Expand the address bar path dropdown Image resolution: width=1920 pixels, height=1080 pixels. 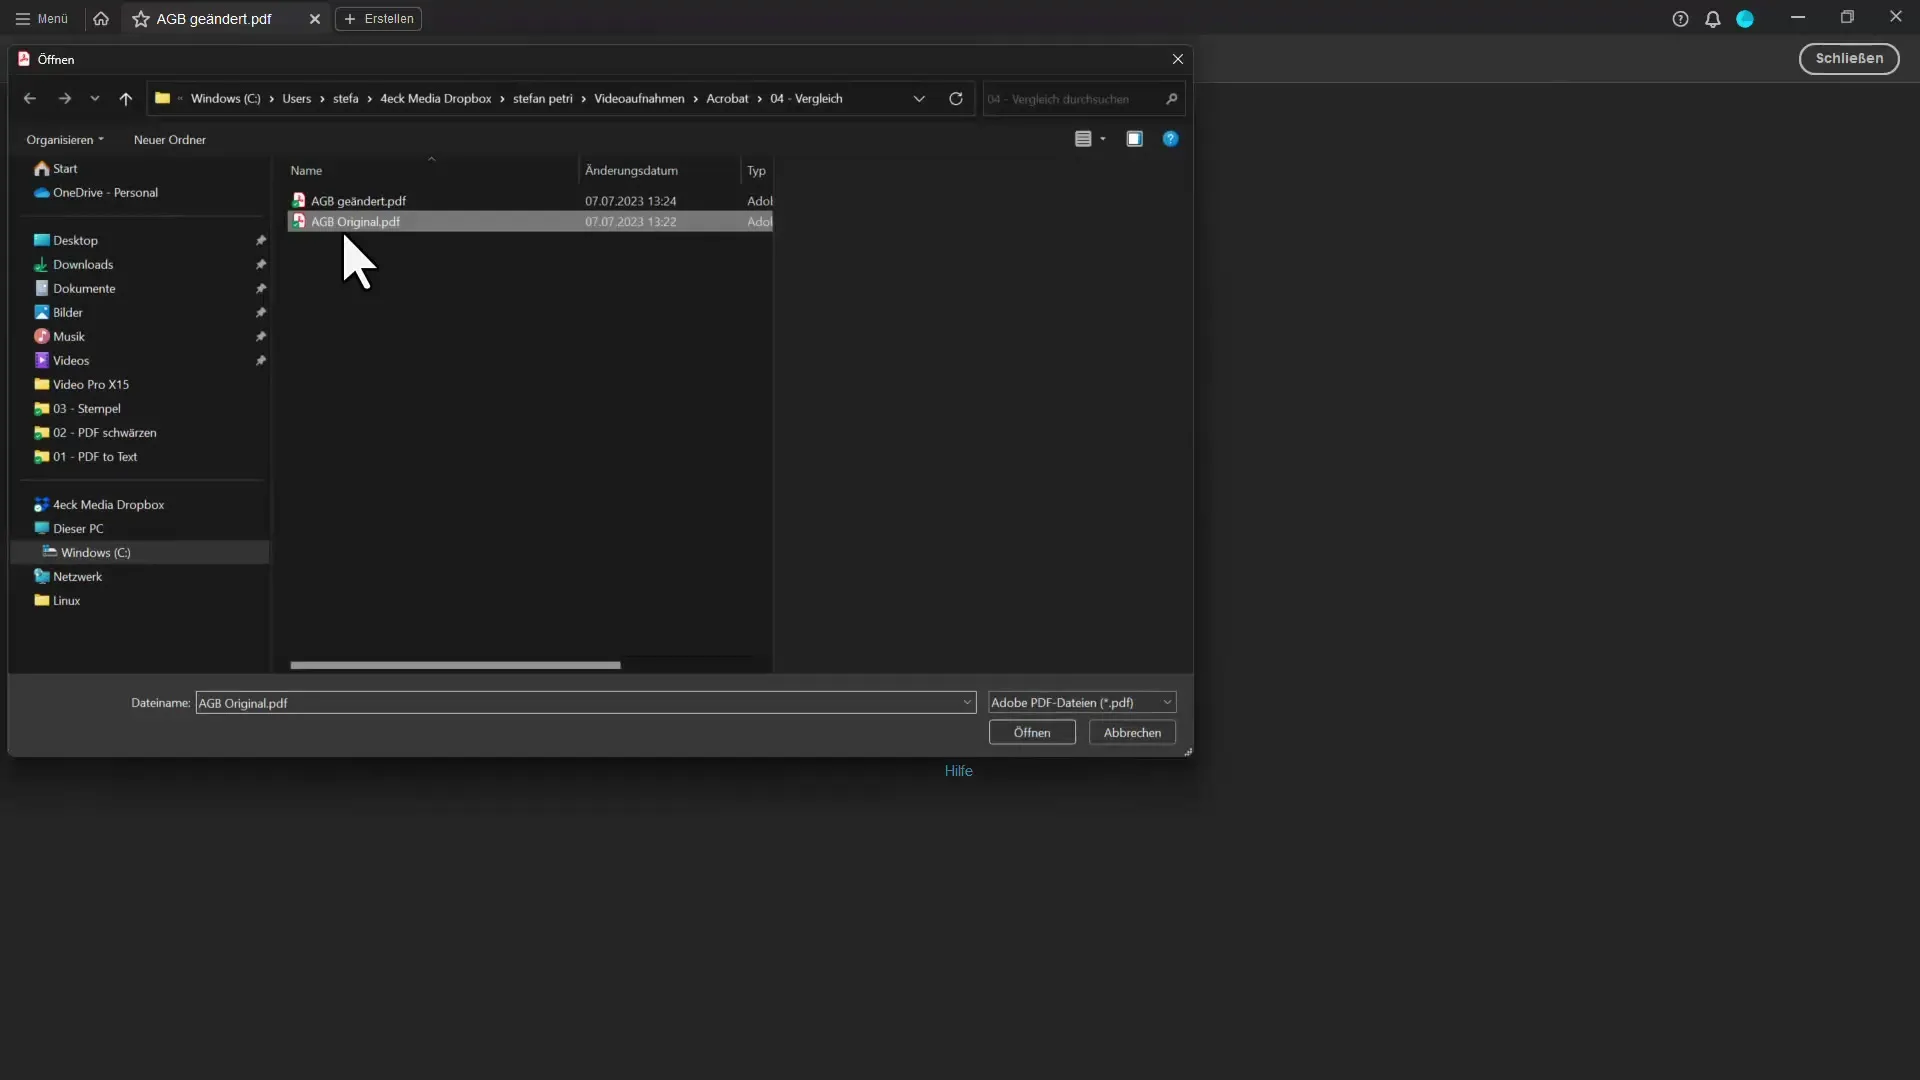(x=918, y=98)
